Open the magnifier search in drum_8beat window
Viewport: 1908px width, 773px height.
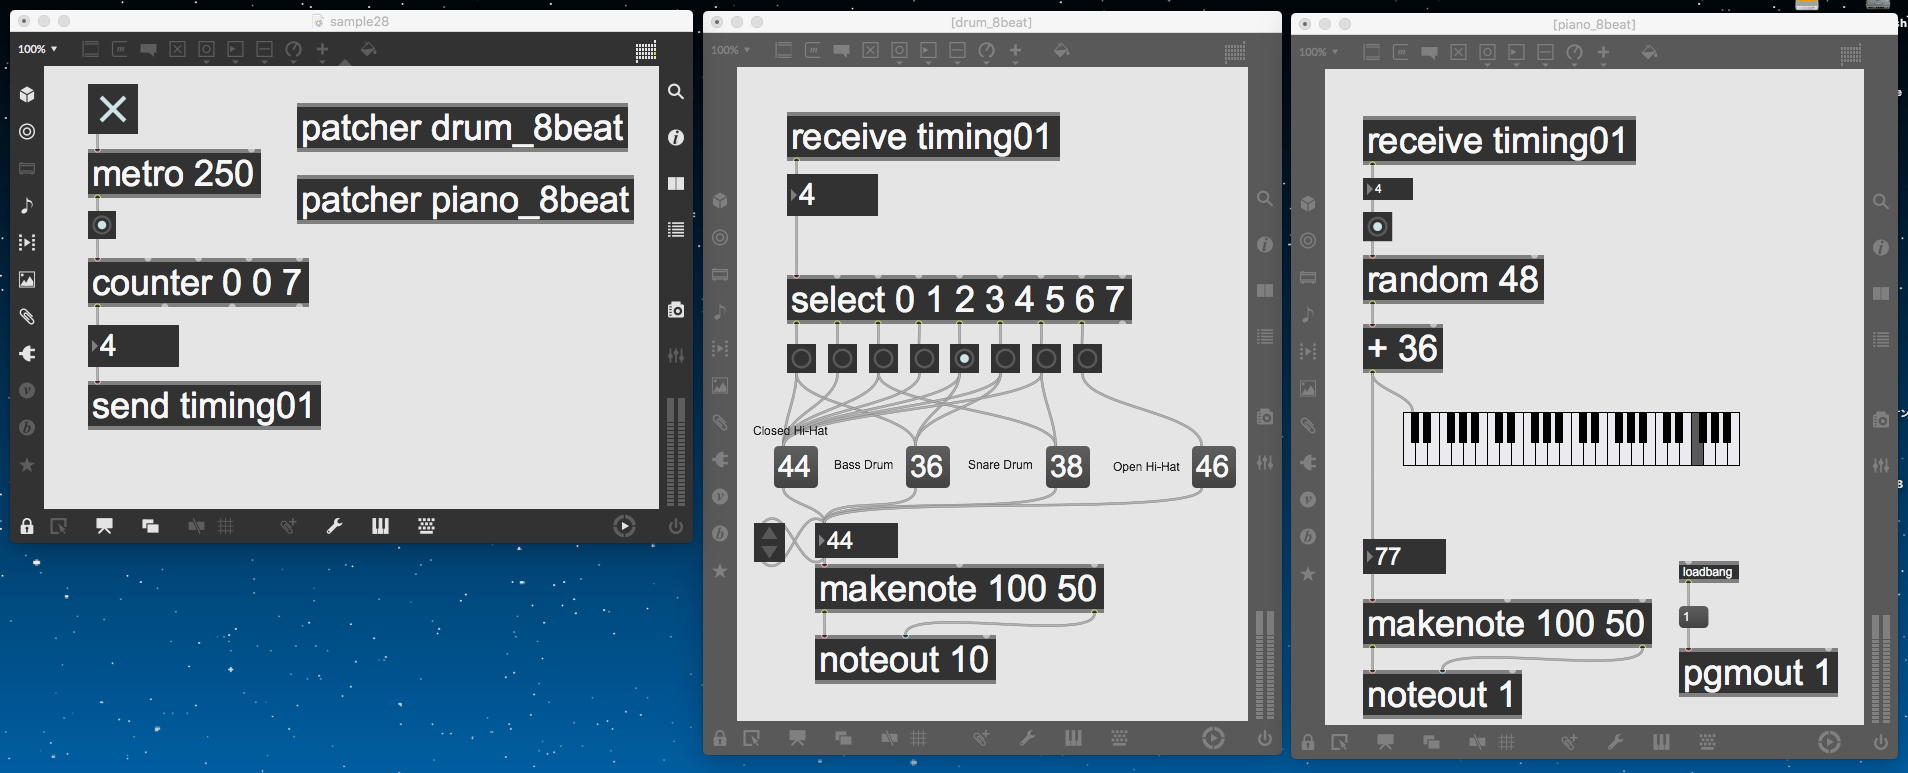click(x=1265, y=199)
